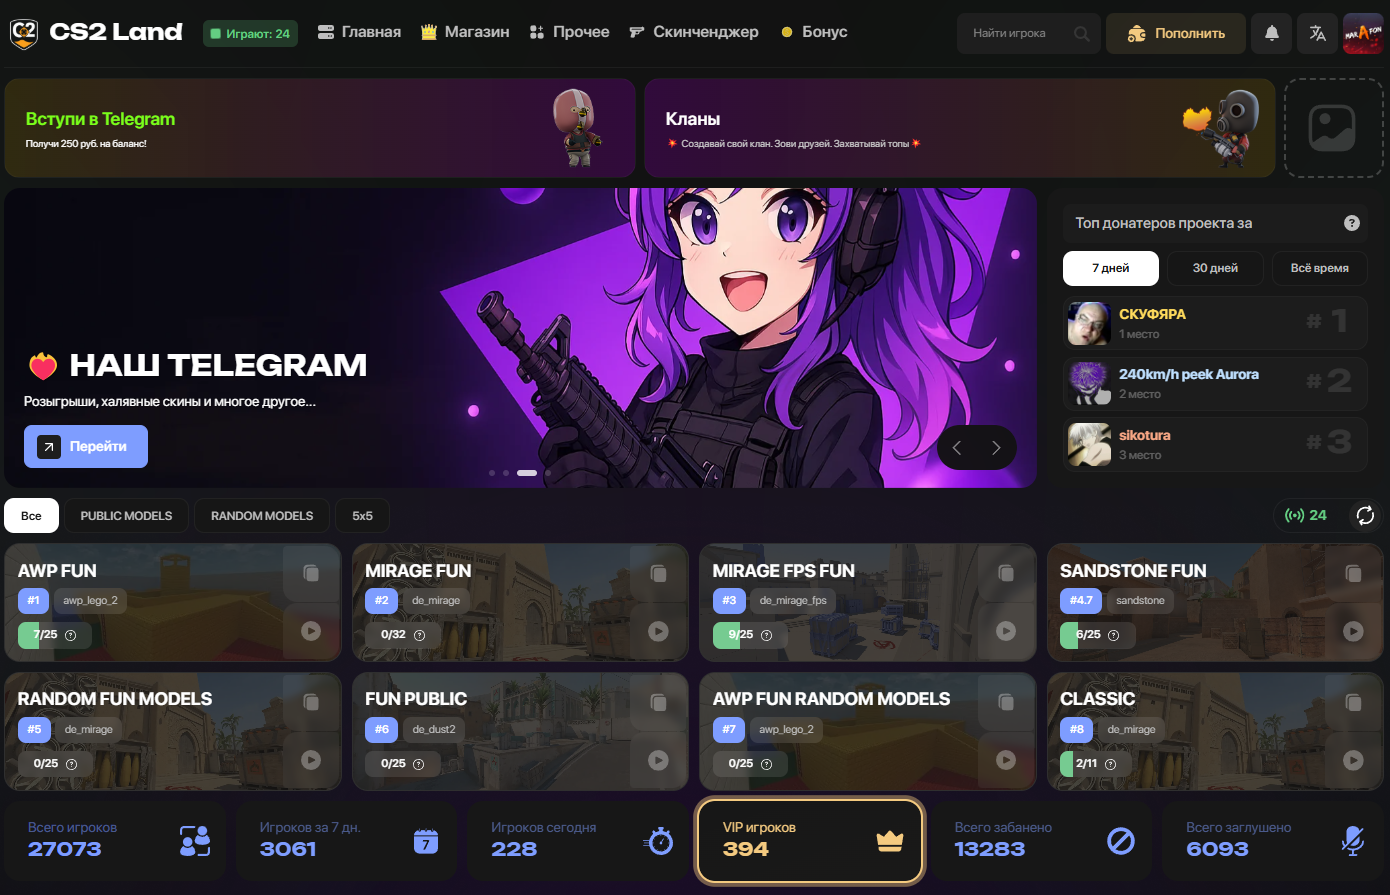Go to next banner slide arrow
Viewport: 1390px width, 895px height.
pyautogui.click(x=996, y=448)
